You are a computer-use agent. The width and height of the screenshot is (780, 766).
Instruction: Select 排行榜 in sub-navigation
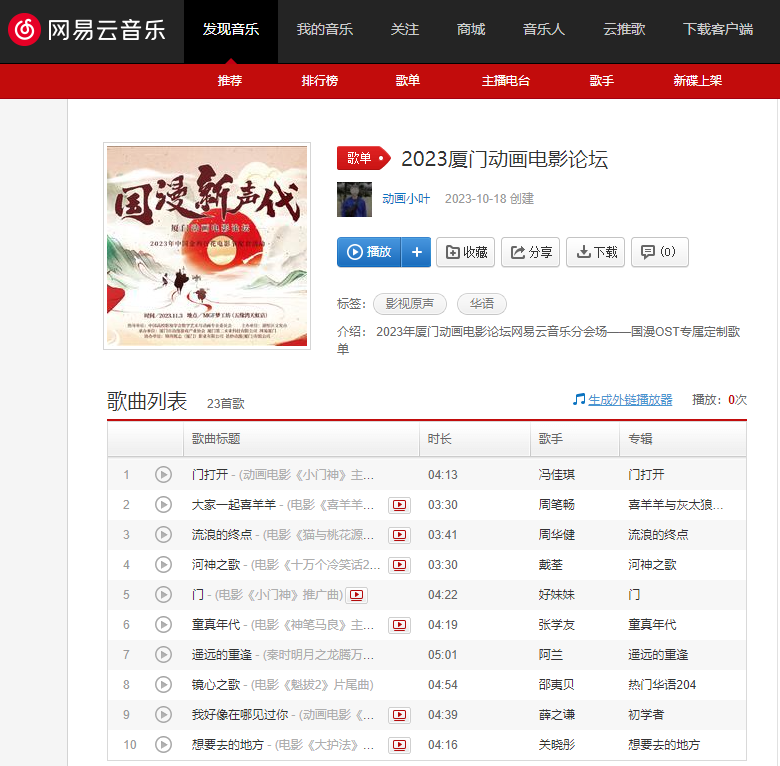point(319,81)
